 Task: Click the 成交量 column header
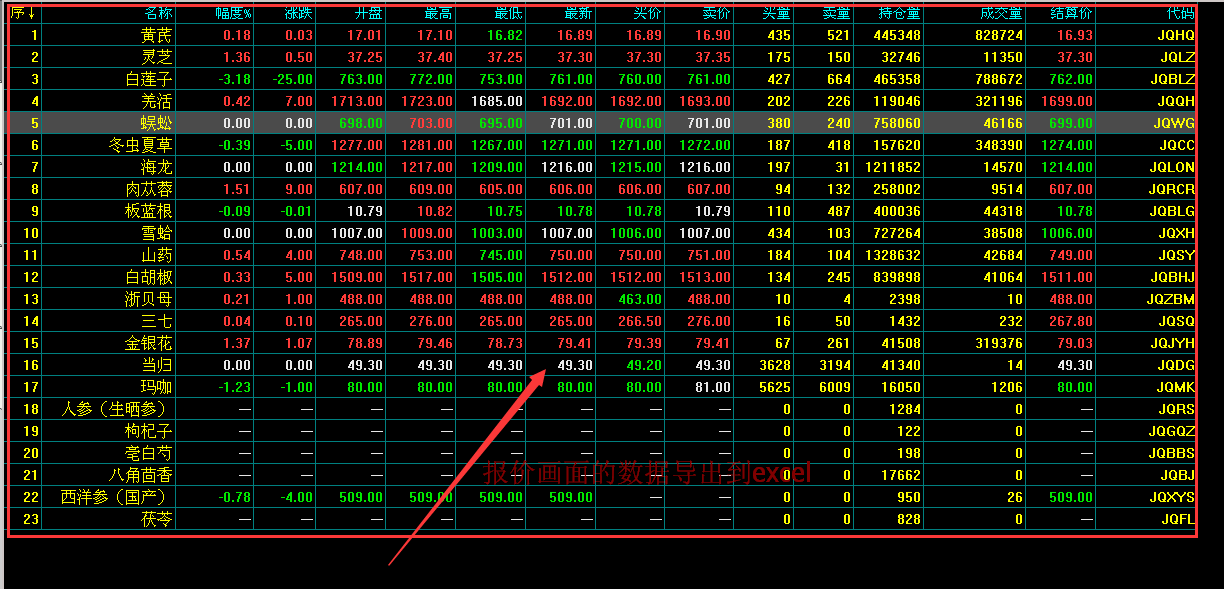(1001, 14)
